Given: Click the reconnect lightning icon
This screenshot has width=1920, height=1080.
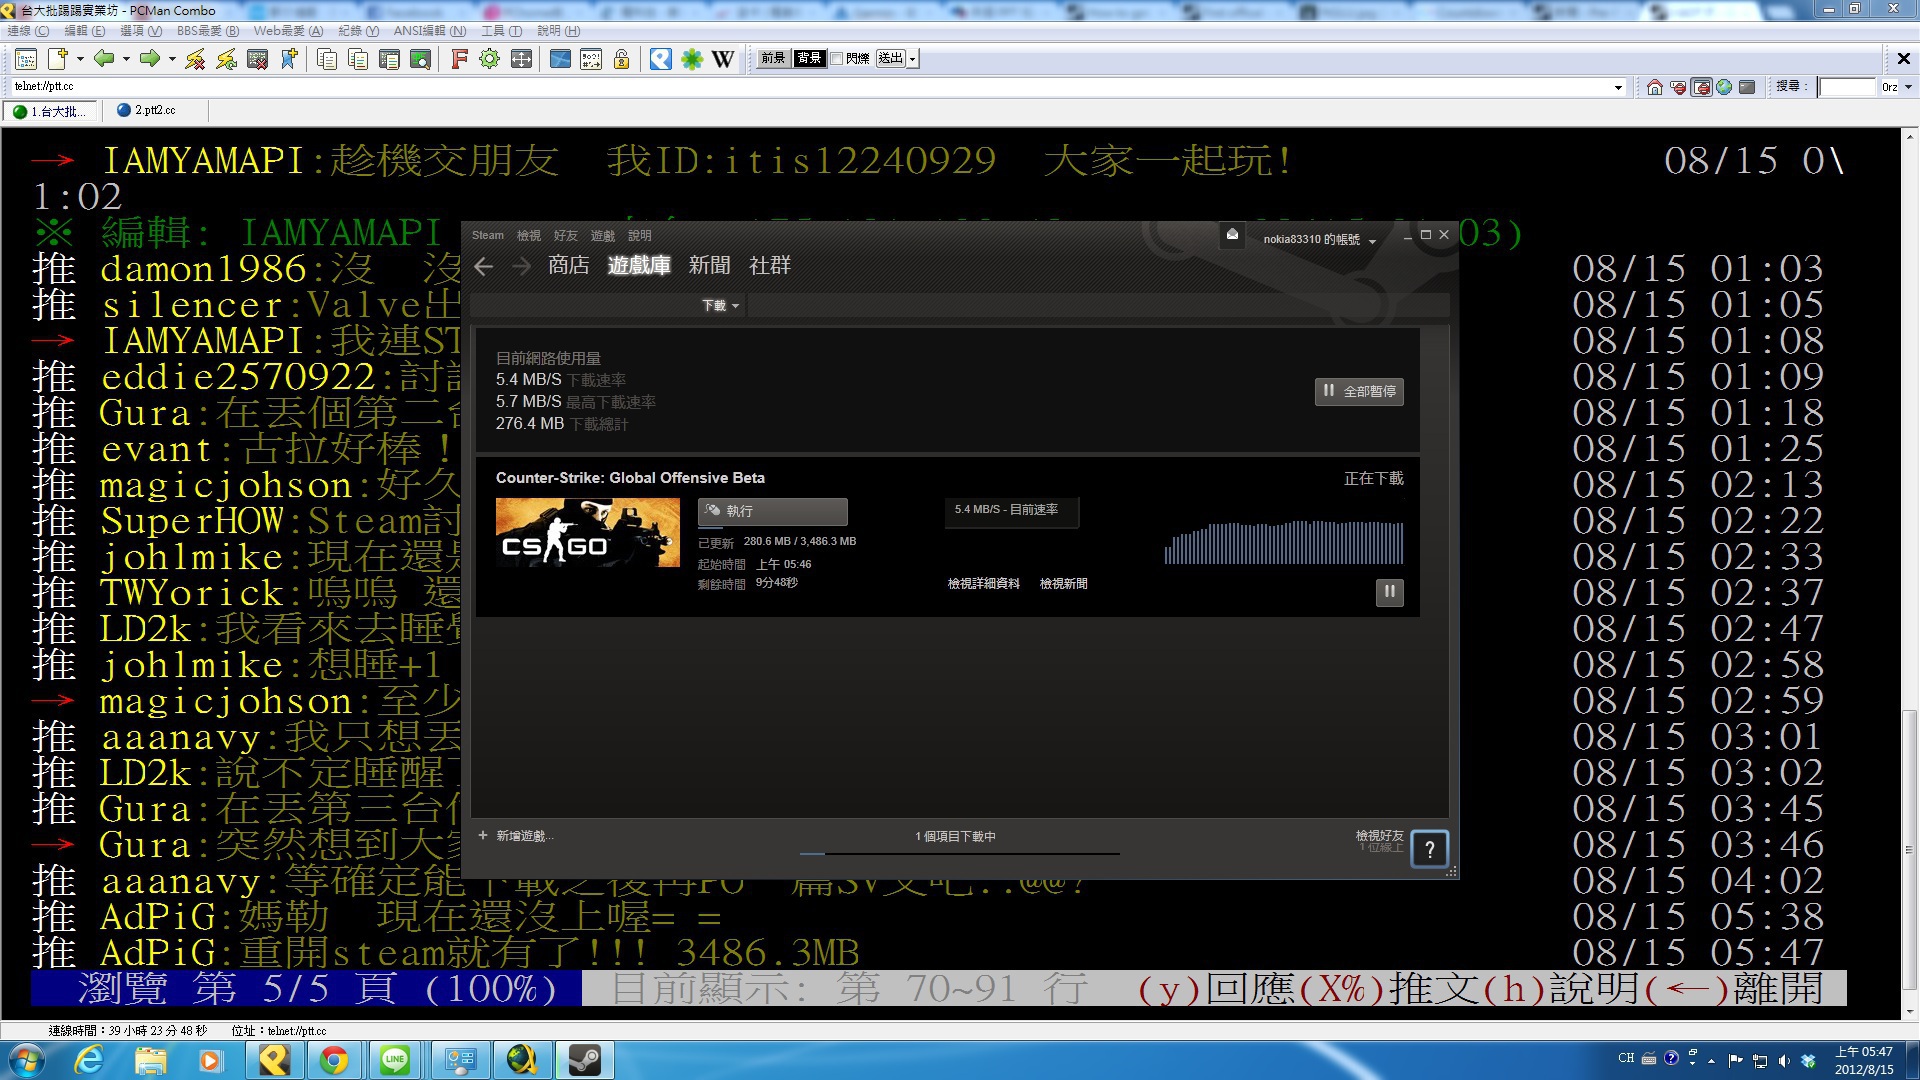Looking at the screenshot, I should pyautogui.click(x=227, y=59).
